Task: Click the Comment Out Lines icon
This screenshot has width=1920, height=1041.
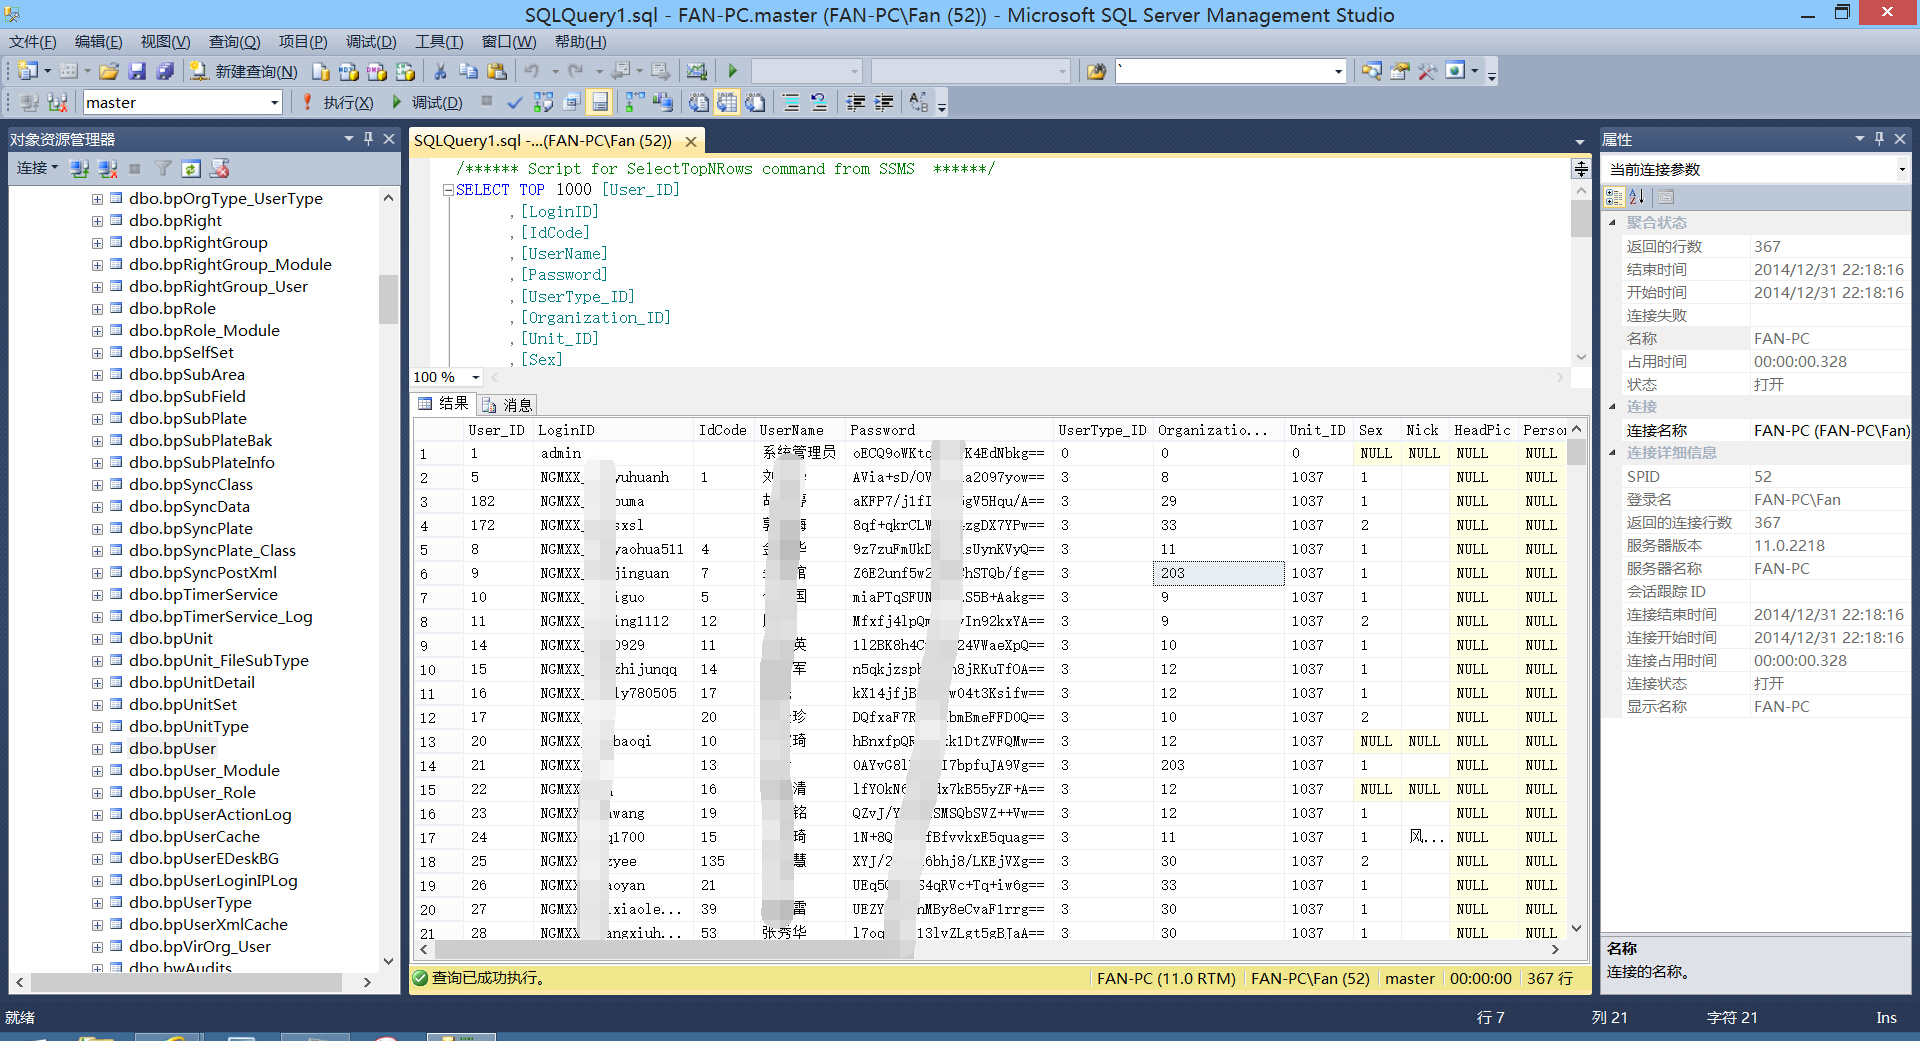Action: point(791,102)
